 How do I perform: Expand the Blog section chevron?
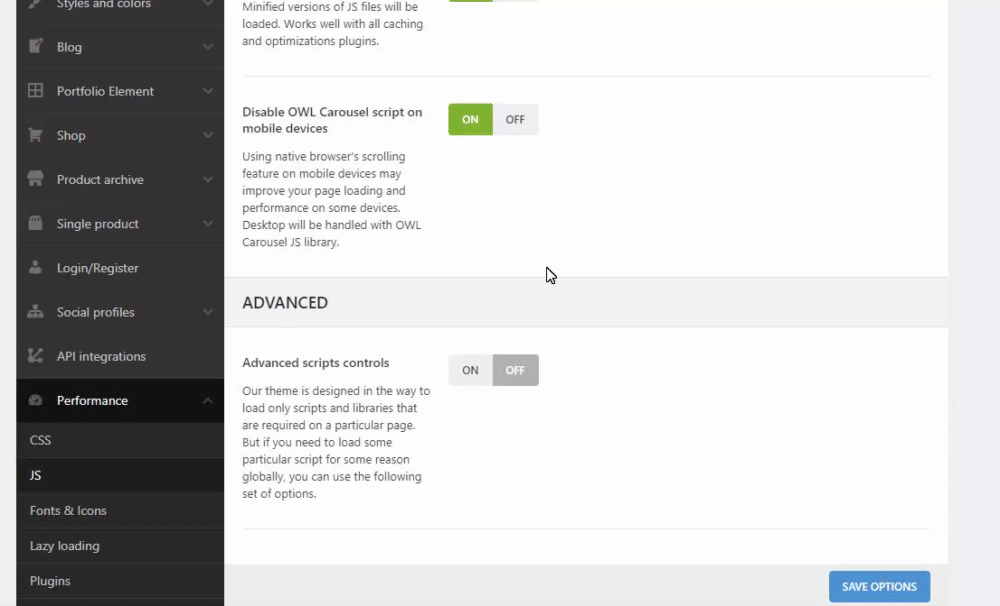[x=207, y=47]
